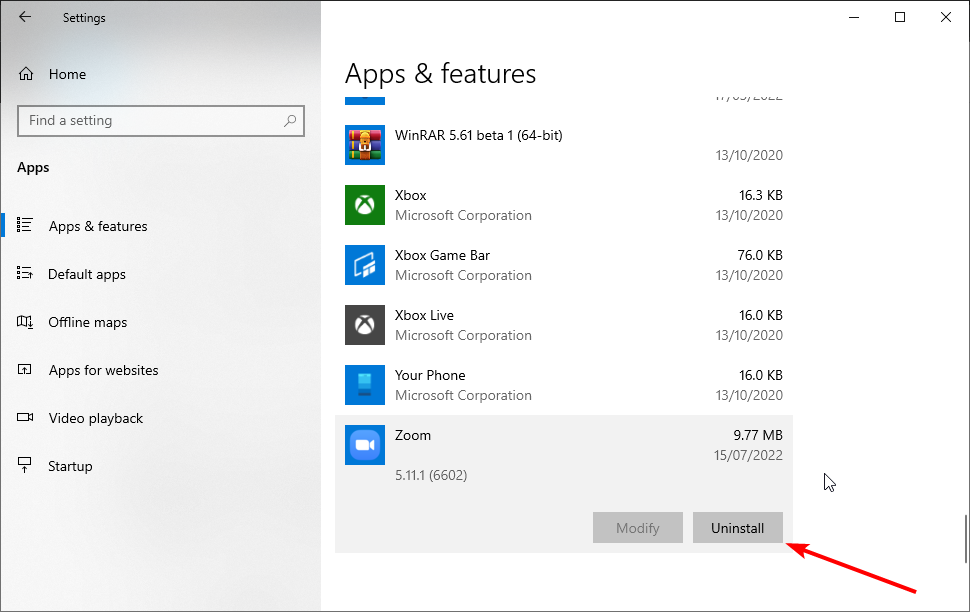Open the Offline maps icon

click(x=25, y=322)
